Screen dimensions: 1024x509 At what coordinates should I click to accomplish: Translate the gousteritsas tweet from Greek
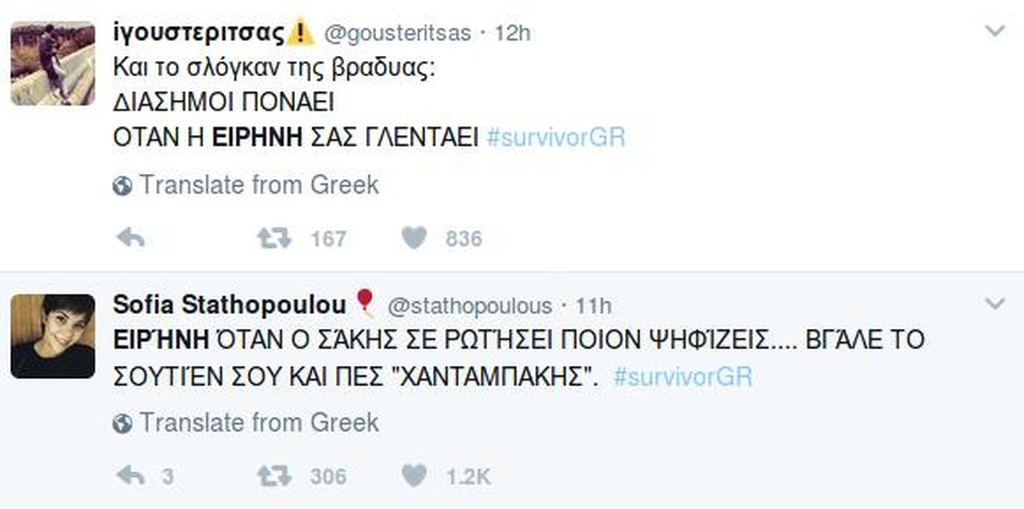pos(259,185)
